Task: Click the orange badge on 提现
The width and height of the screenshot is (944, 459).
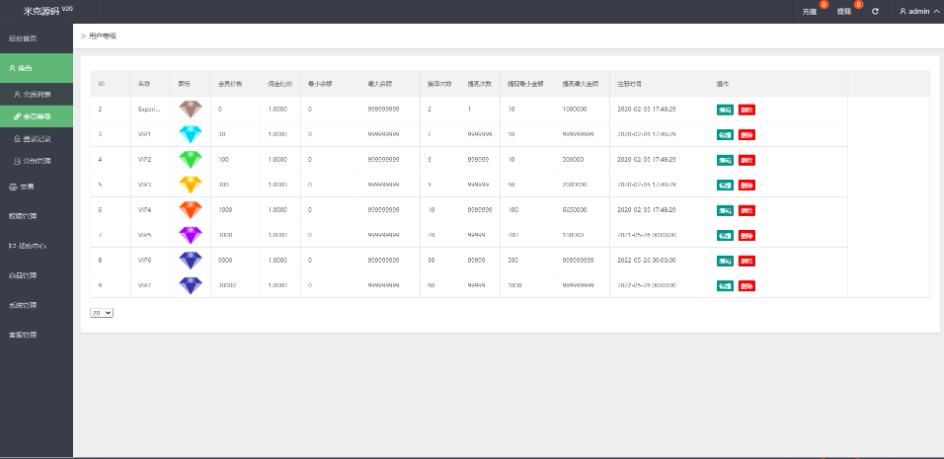Action: [x=858, y=5]
